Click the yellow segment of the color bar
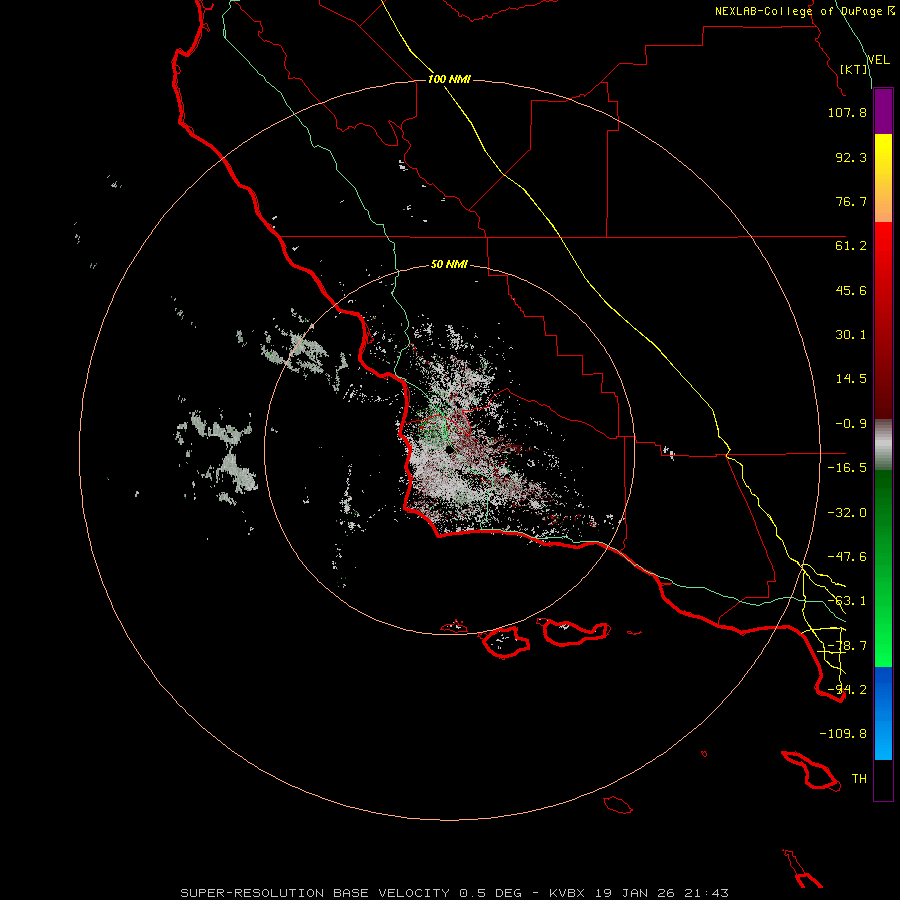This screenshot has height=900, width=900. (x=883, y=178)
